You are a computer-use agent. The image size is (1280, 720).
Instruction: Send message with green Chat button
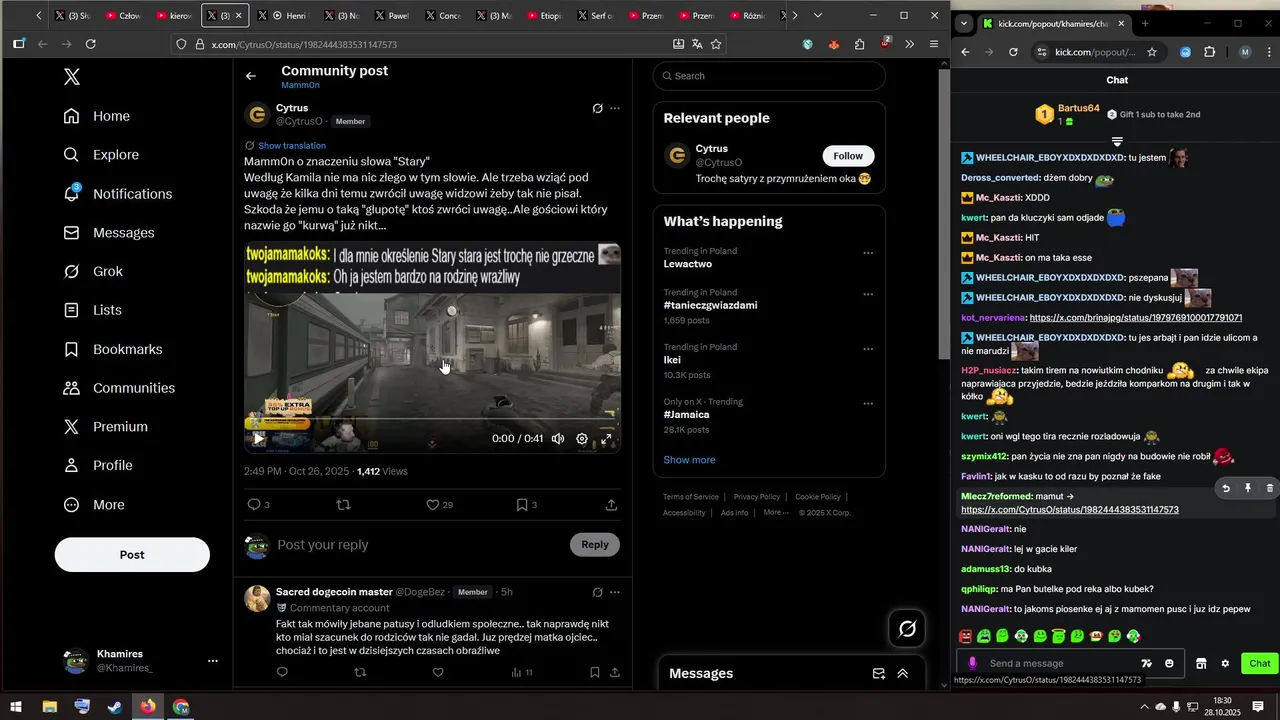(x=1259, y=663)
